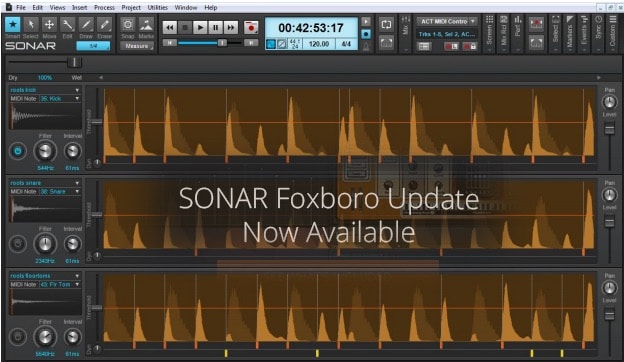Toggle the loop on/off icon
Image resolution: width=624 pixels, height=362 pixels.
[386, 25]
